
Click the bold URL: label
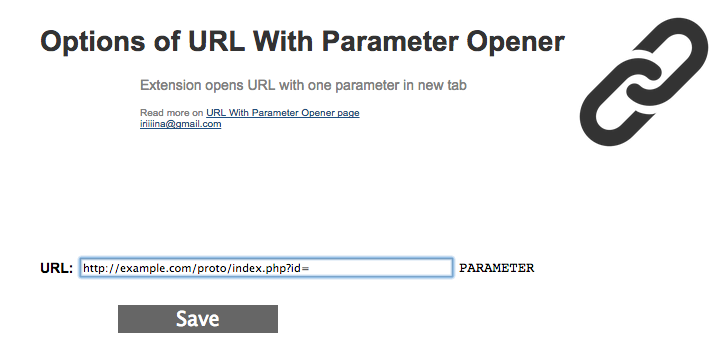57,268
